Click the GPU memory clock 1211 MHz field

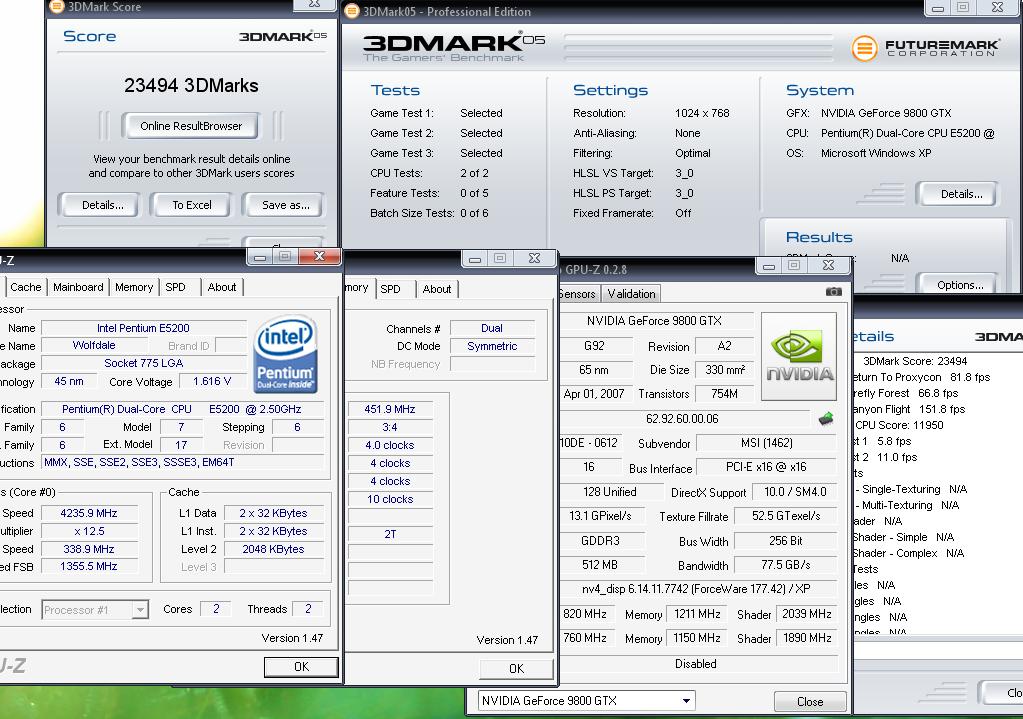tap(697, 615)
